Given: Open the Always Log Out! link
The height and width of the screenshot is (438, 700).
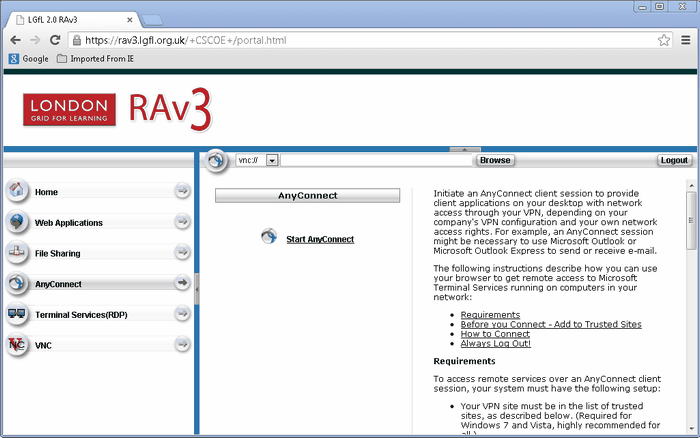Looking at the screenshot, I should [x=496, y=343].
